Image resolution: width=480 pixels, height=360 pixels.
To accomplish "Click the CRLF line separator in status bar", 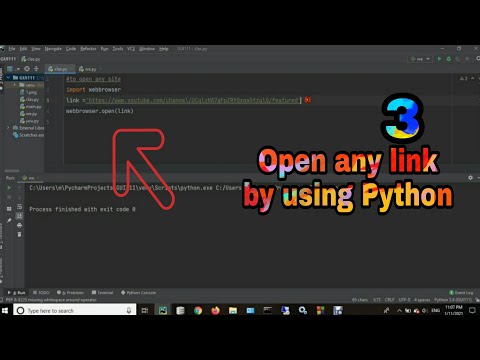I will (x=389, y=300).
